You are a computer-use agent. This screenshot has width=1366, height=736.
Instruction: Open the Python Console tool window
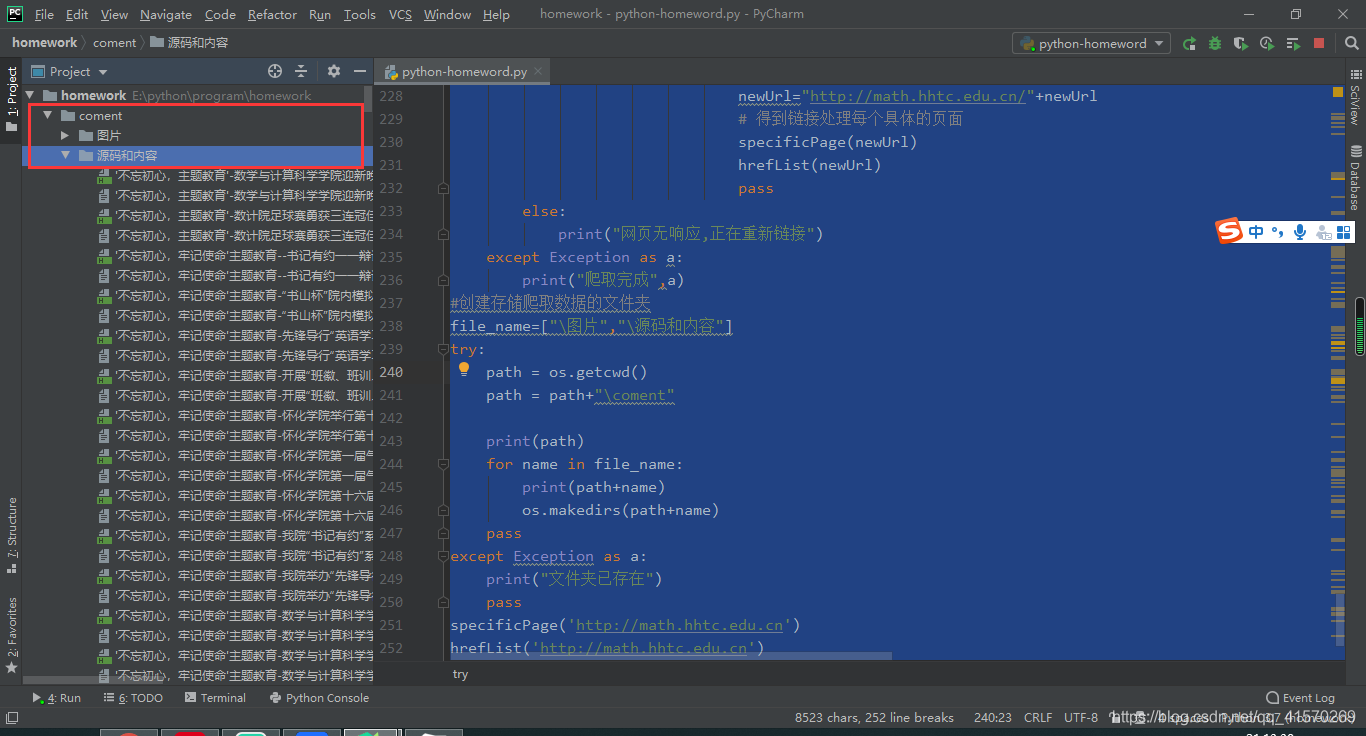click(x=320, y=698)
